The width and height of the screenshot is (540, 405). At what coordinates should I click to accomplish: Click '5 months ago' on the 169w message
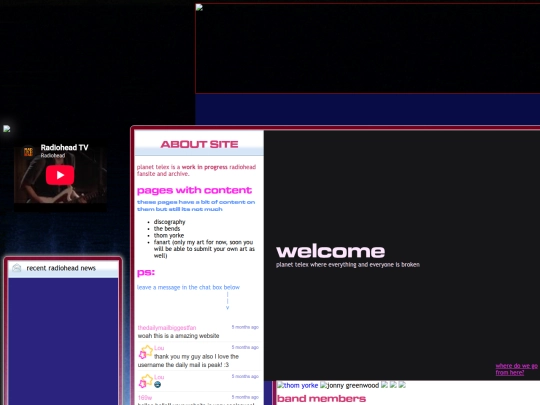pyautogui.click(x=245, y=397)
